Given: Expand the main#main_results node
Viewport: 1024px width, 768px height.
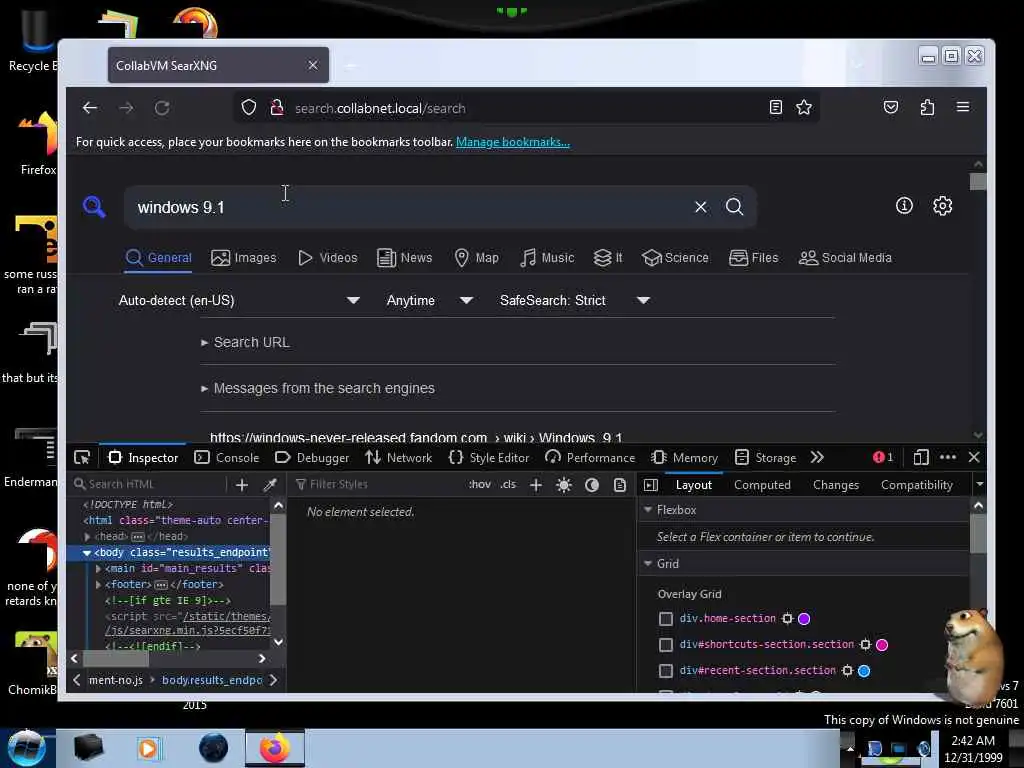Looking at the screenshot, I should (98, 568).
